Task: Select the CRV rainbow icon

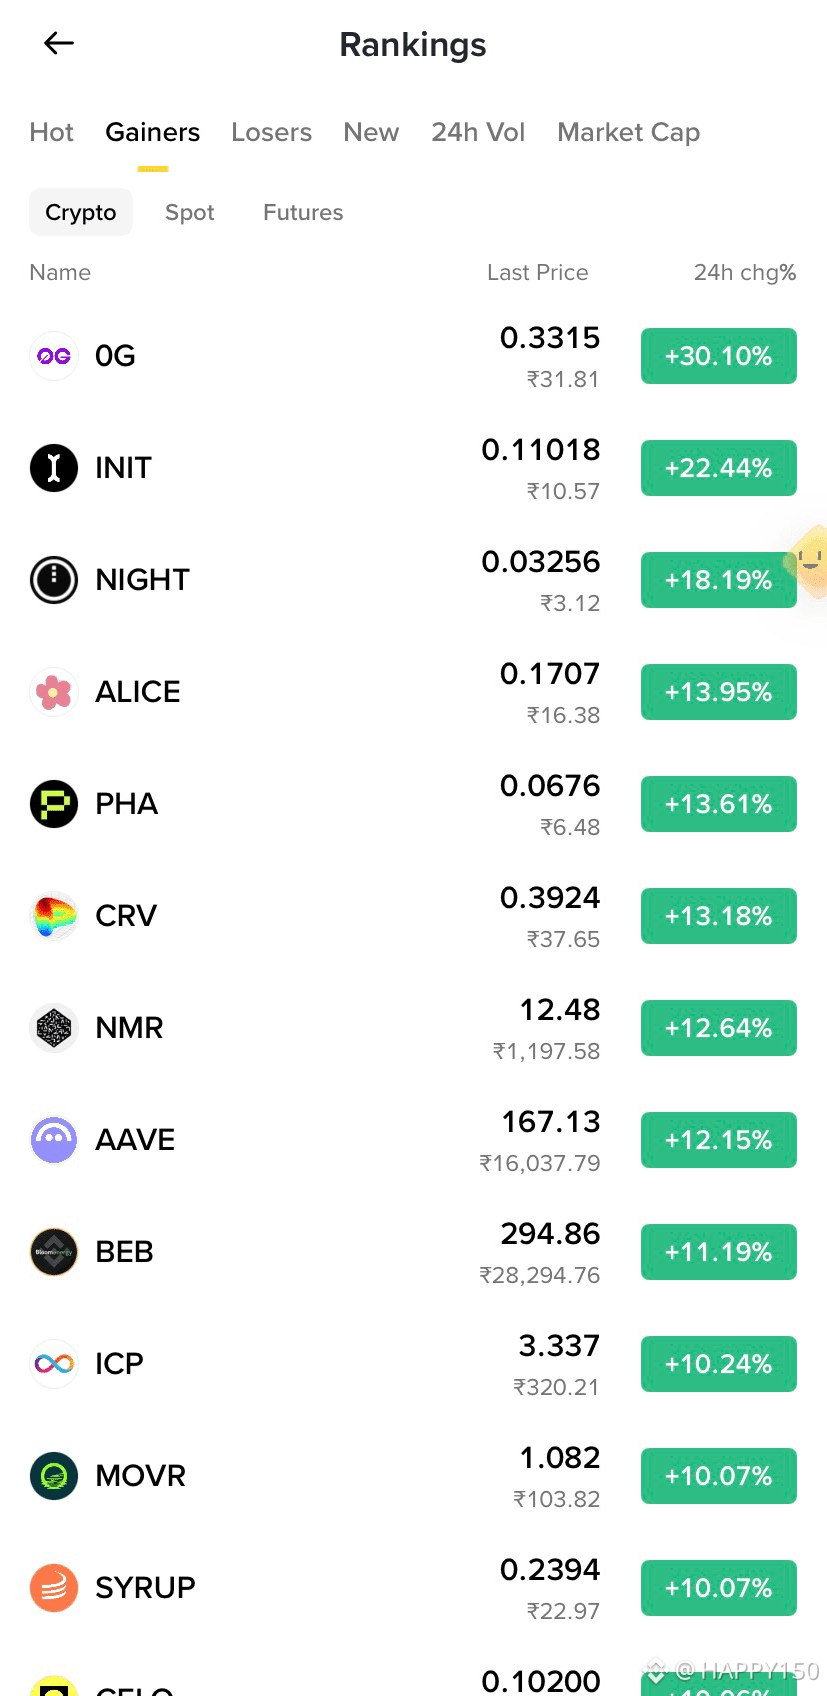Action: [54, 916]
